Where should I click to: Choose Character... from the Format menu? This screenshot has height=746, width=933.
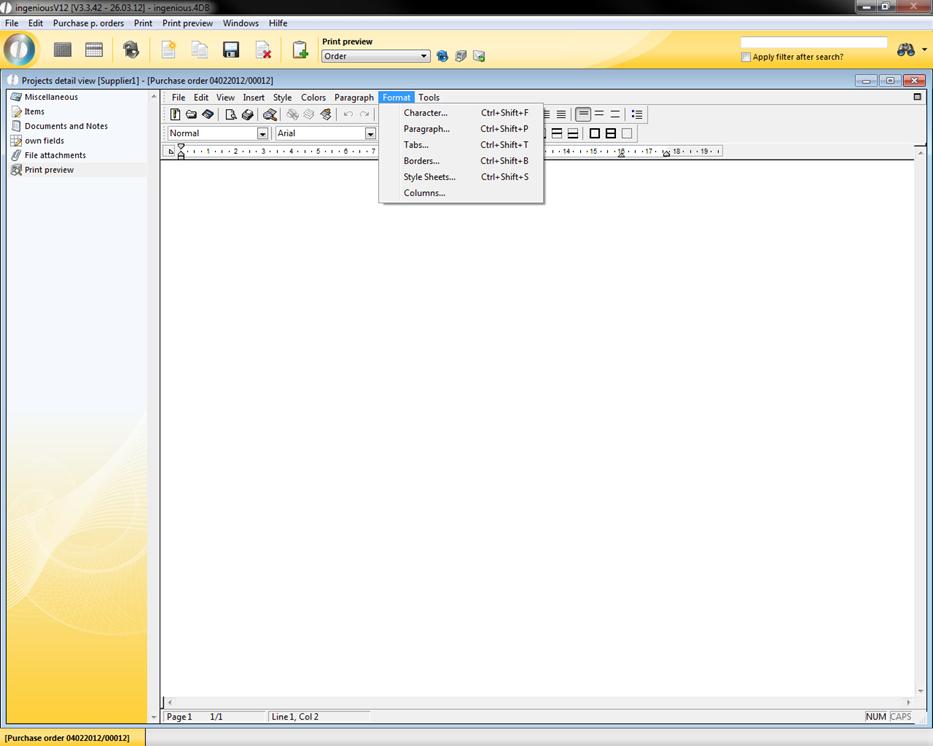425,113
